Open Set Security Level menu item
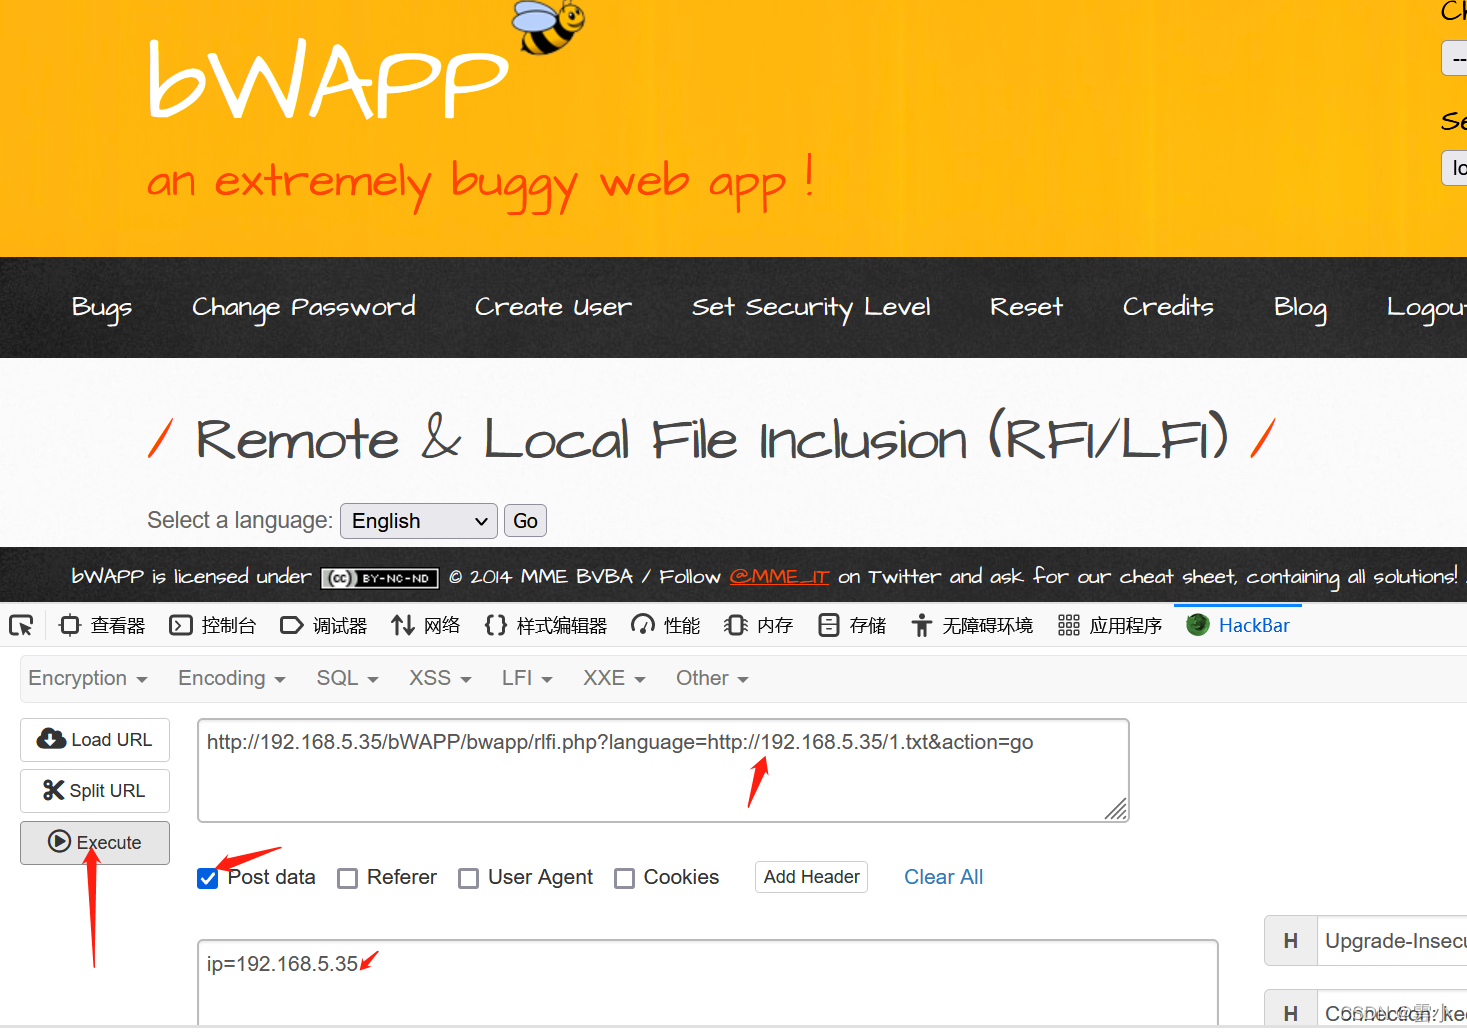Image resolution: width=1467 pixels, height=1032 pixels. [811, 308]
